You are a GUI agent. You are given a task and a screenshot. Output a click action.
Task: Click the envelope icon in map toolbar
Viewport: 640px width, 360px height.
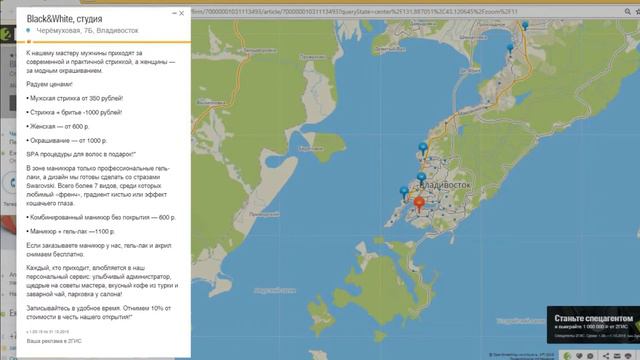coord(617,356)
